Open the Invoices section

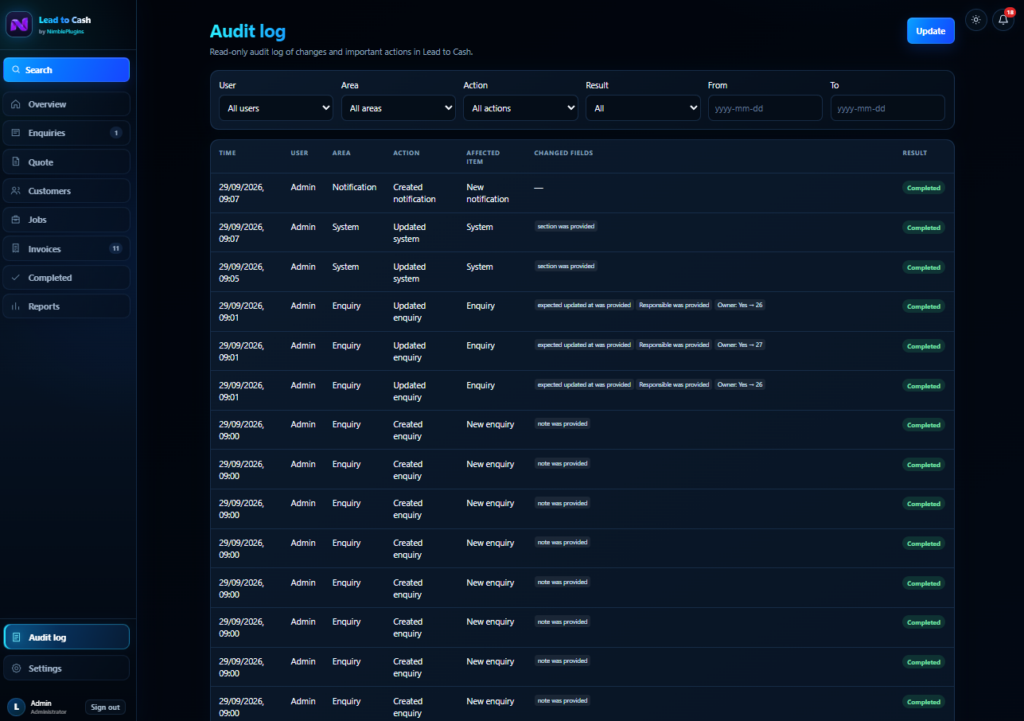[67, 249]
